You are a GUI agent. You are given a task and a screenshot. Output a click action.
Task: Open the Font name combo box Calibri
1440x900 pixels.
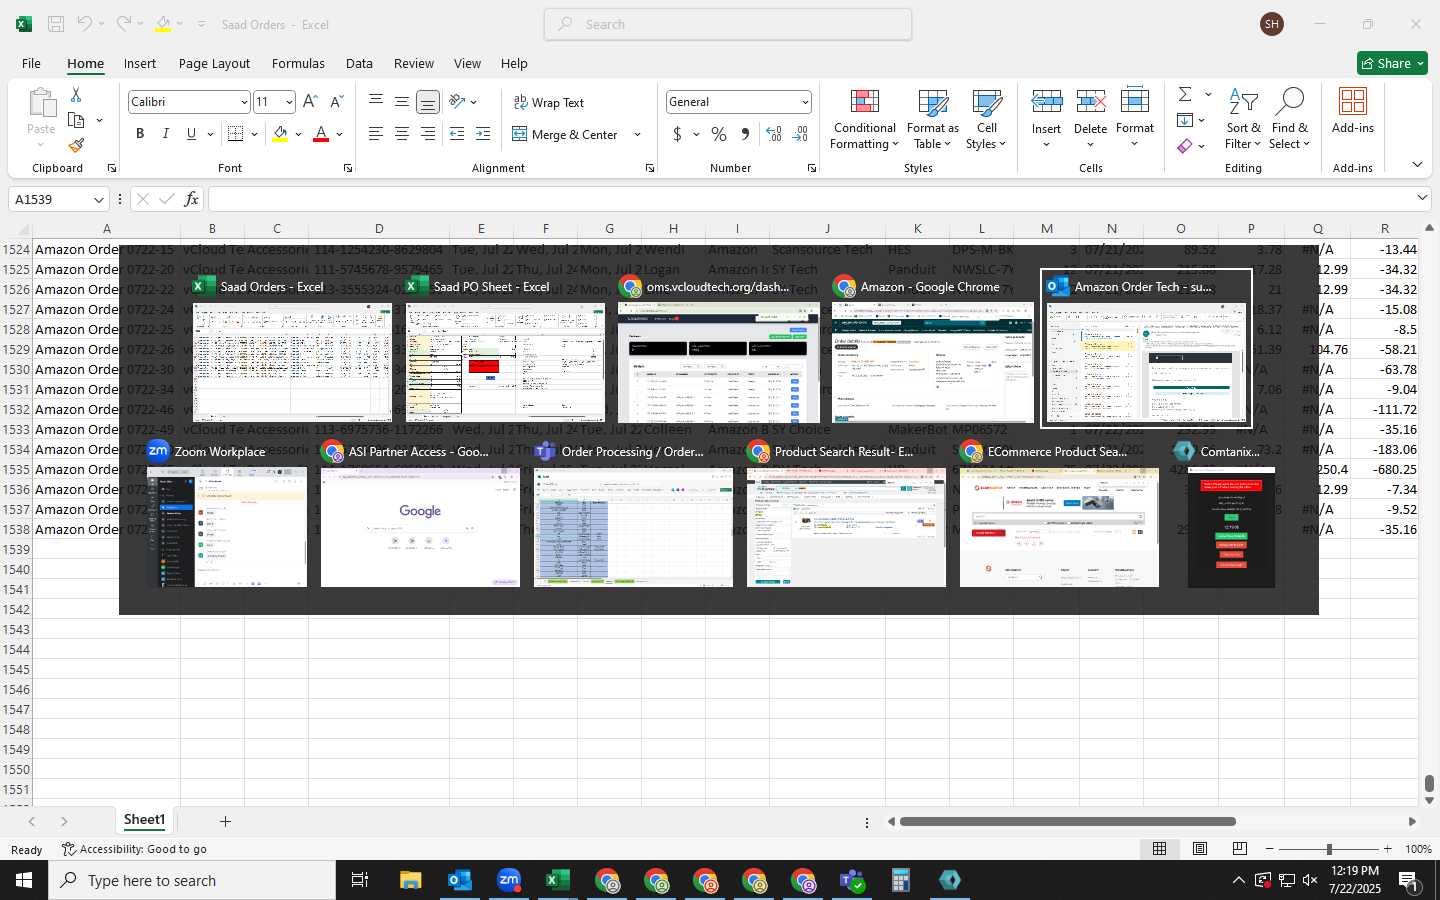click(x=189, y=102)
